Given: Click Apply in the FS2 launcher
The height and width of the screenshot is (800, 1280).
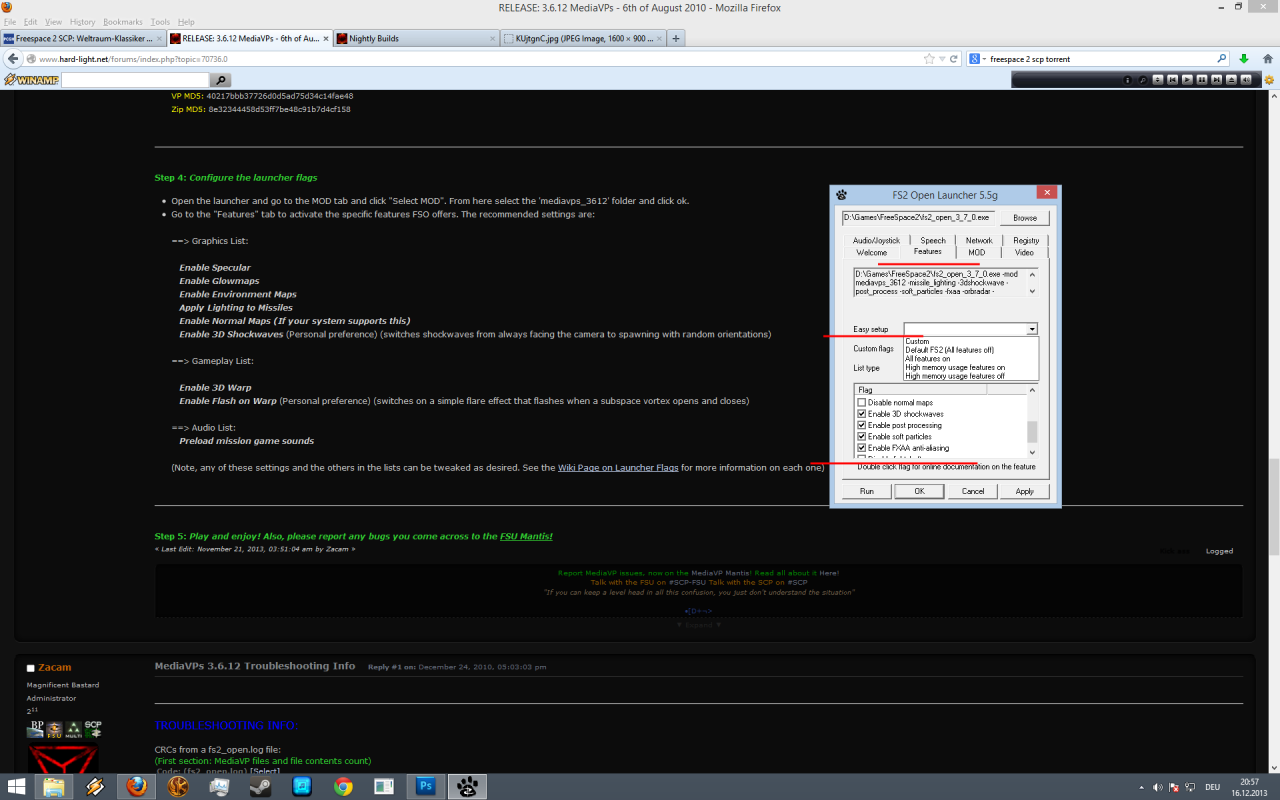Looking at the screenshot, I should click(1025, 491).
